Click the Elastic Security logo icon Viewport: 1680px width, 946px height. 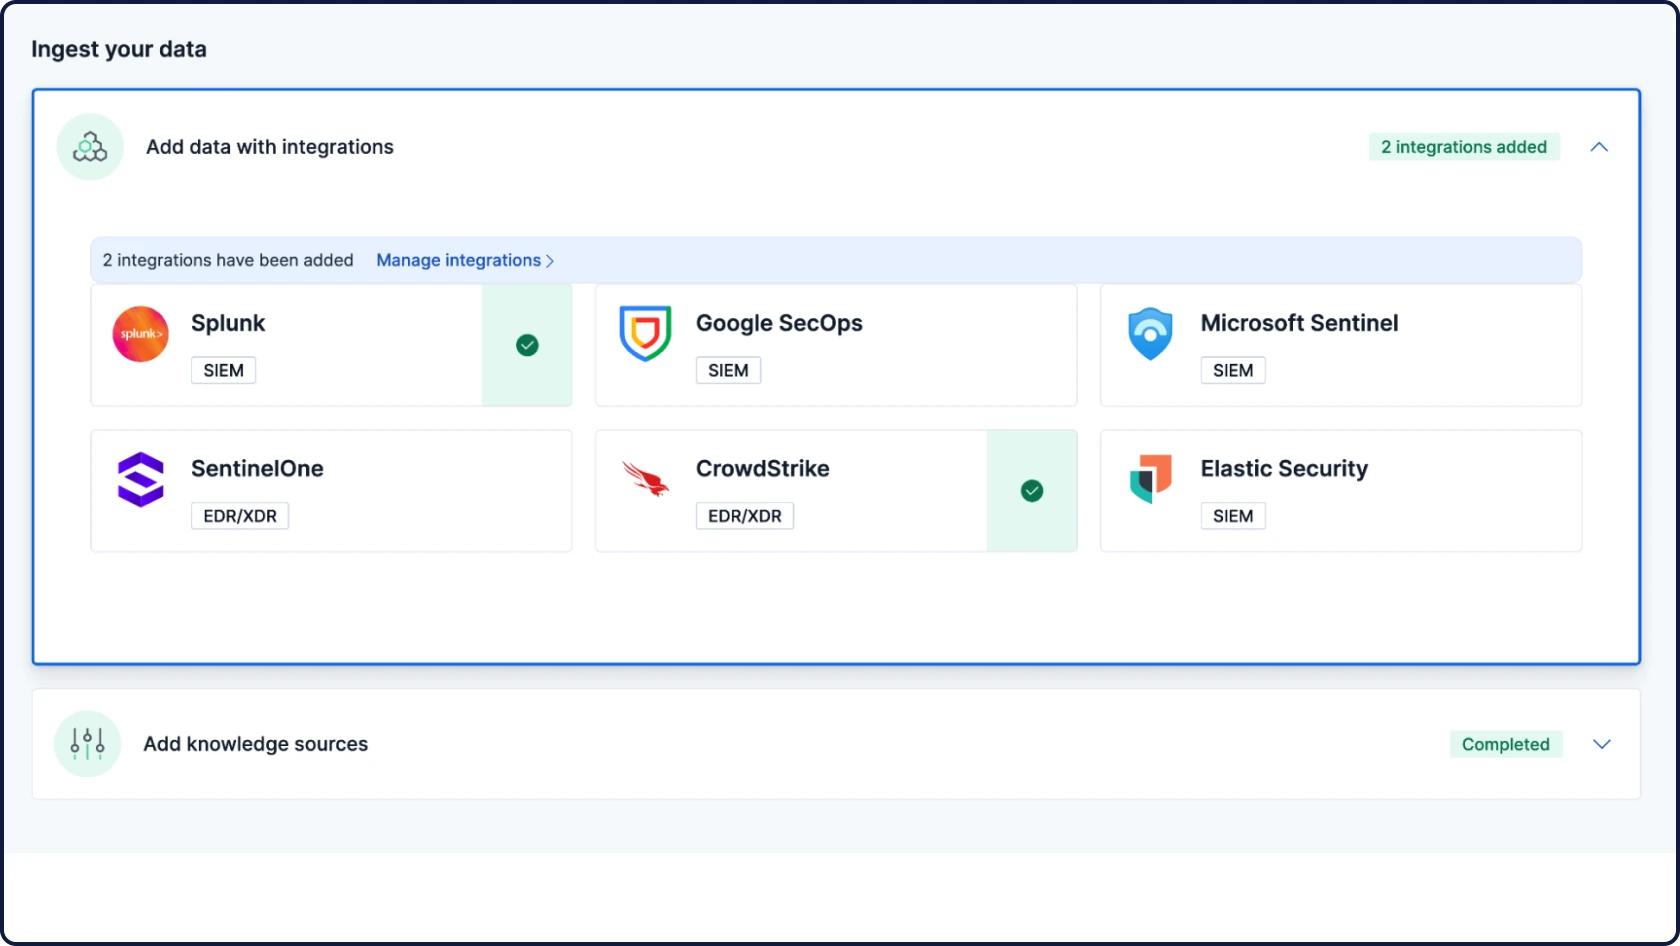[x=1150, y=479]
